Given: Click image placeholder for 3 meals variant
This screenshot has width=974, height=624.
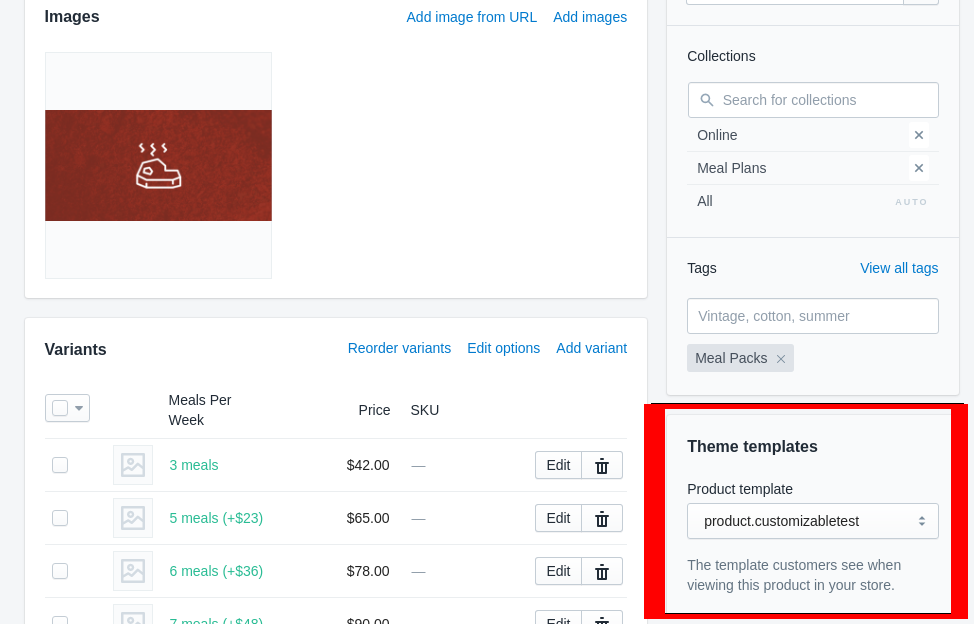Looking at the screenshot, I should point(132,465).
